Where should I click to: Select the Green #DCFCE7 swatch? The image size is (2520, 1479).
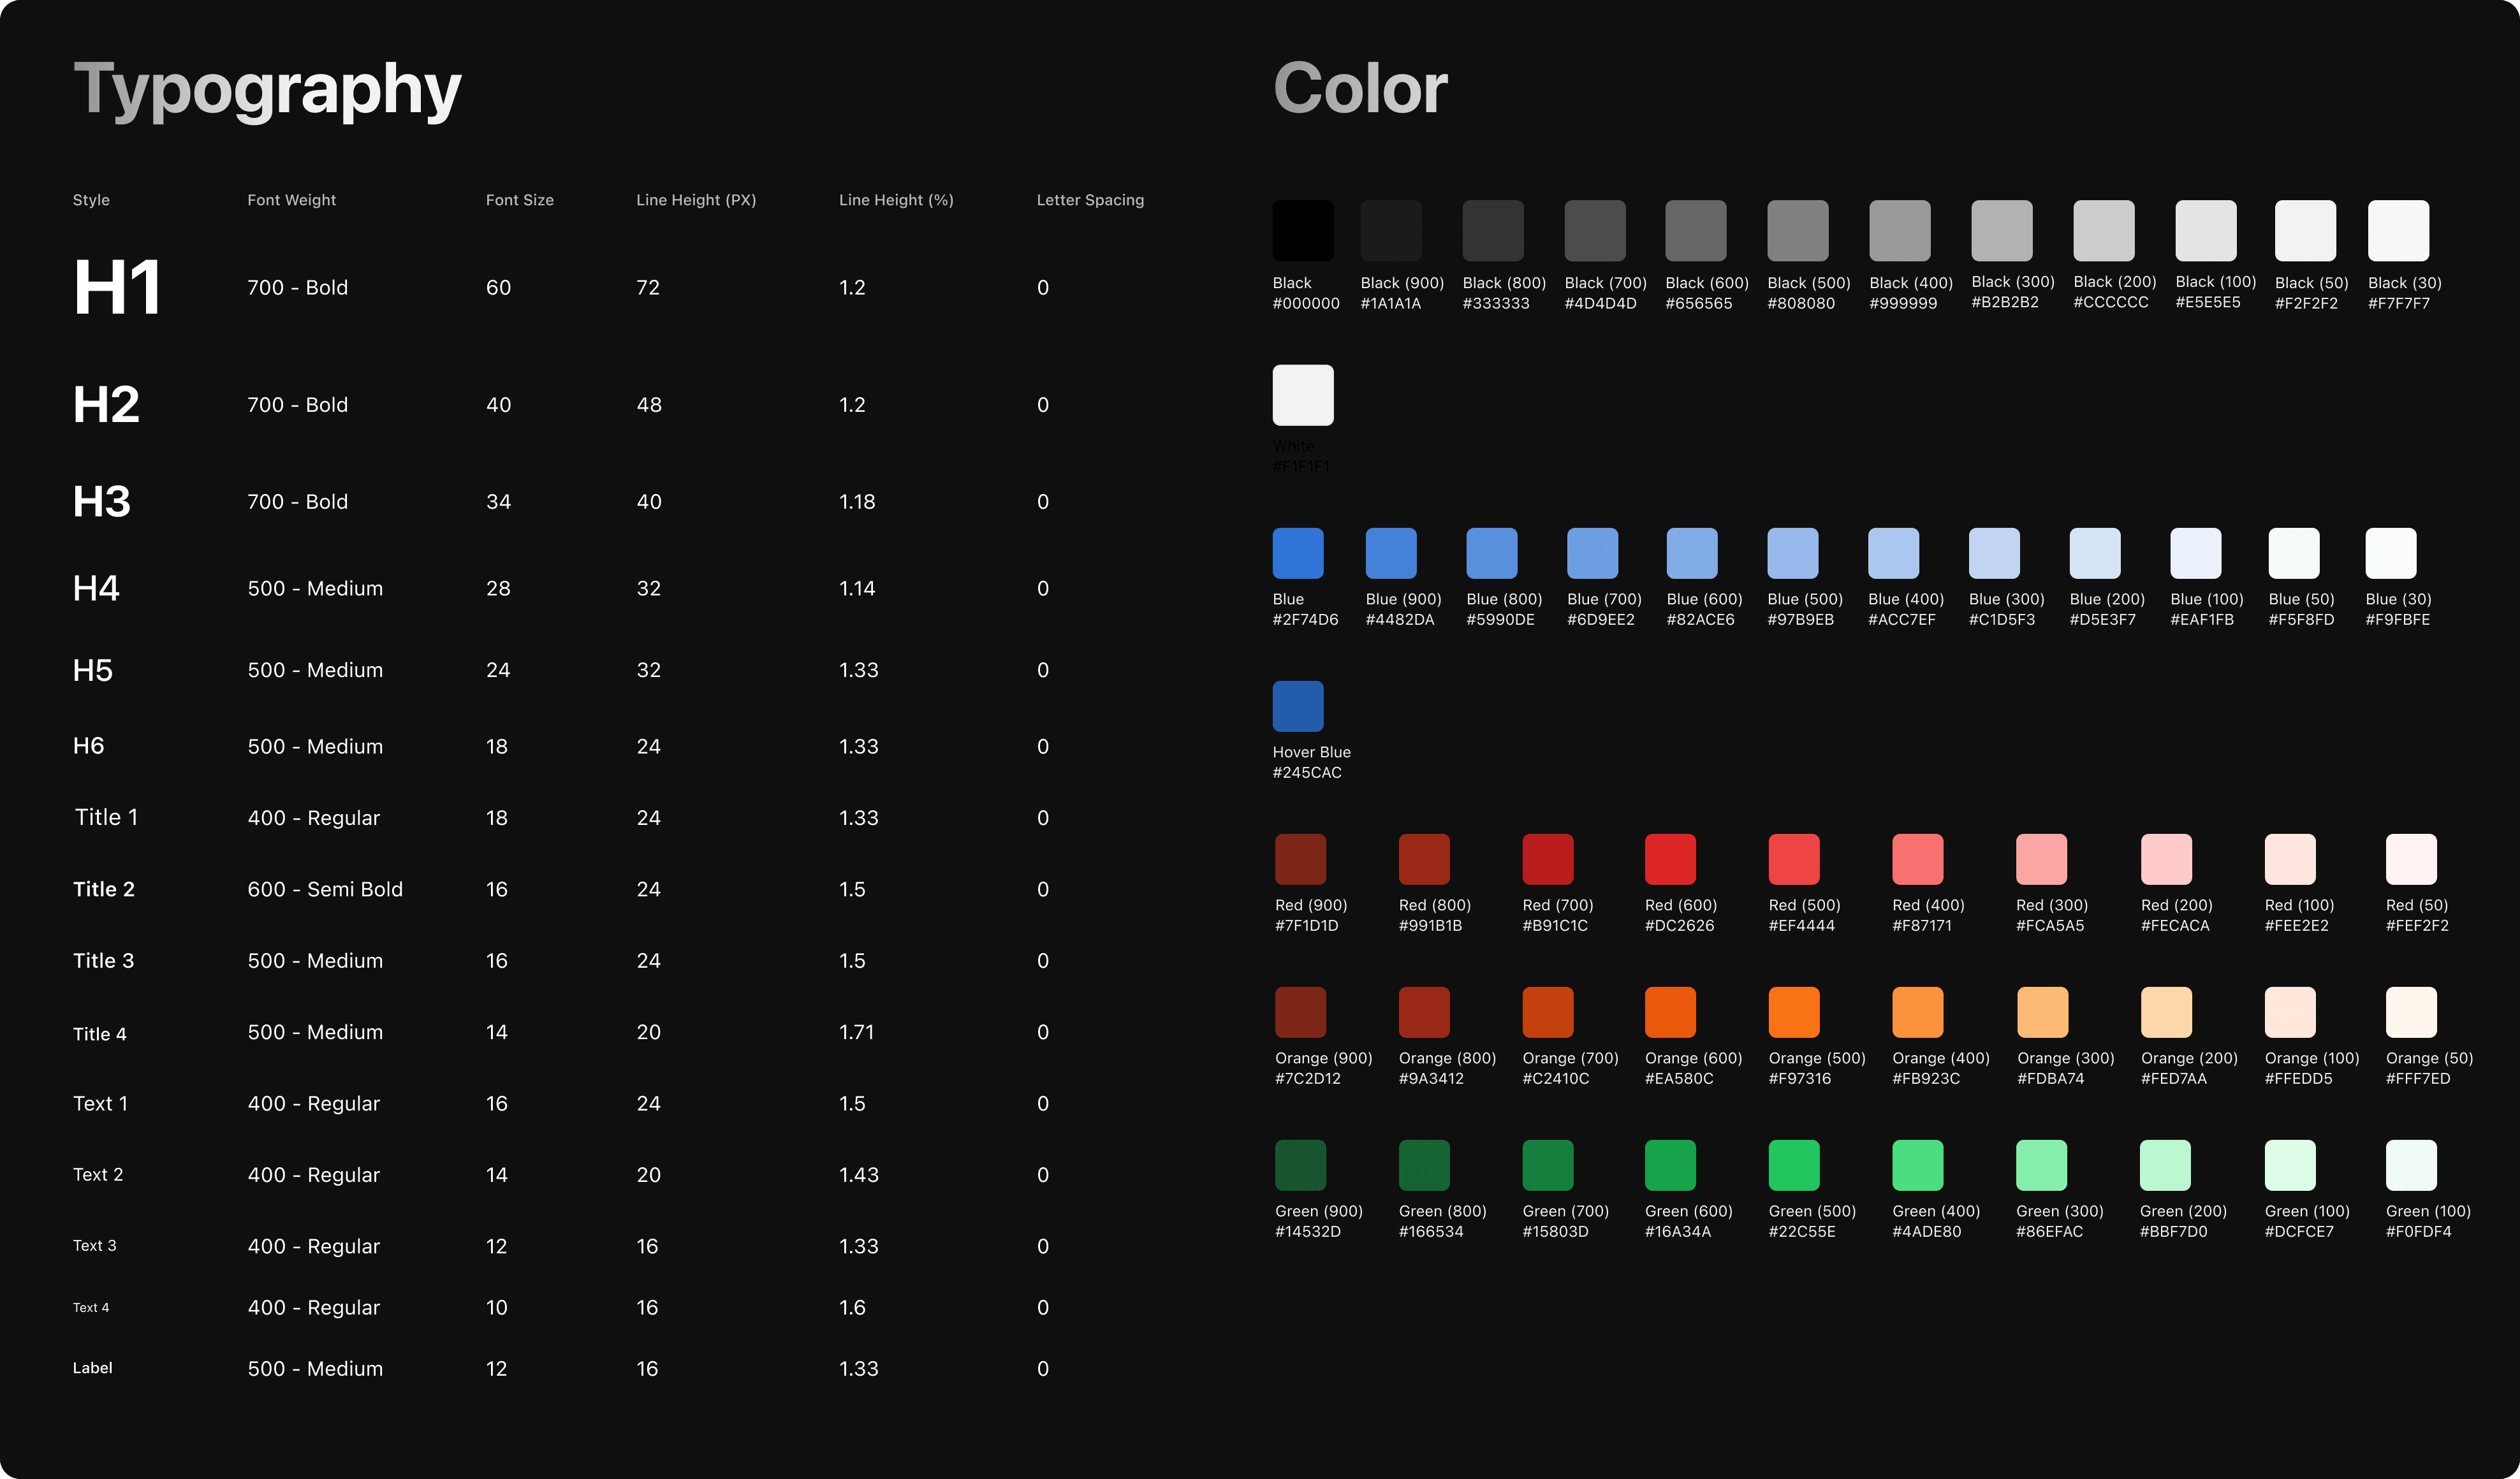coord(2290,1165)
